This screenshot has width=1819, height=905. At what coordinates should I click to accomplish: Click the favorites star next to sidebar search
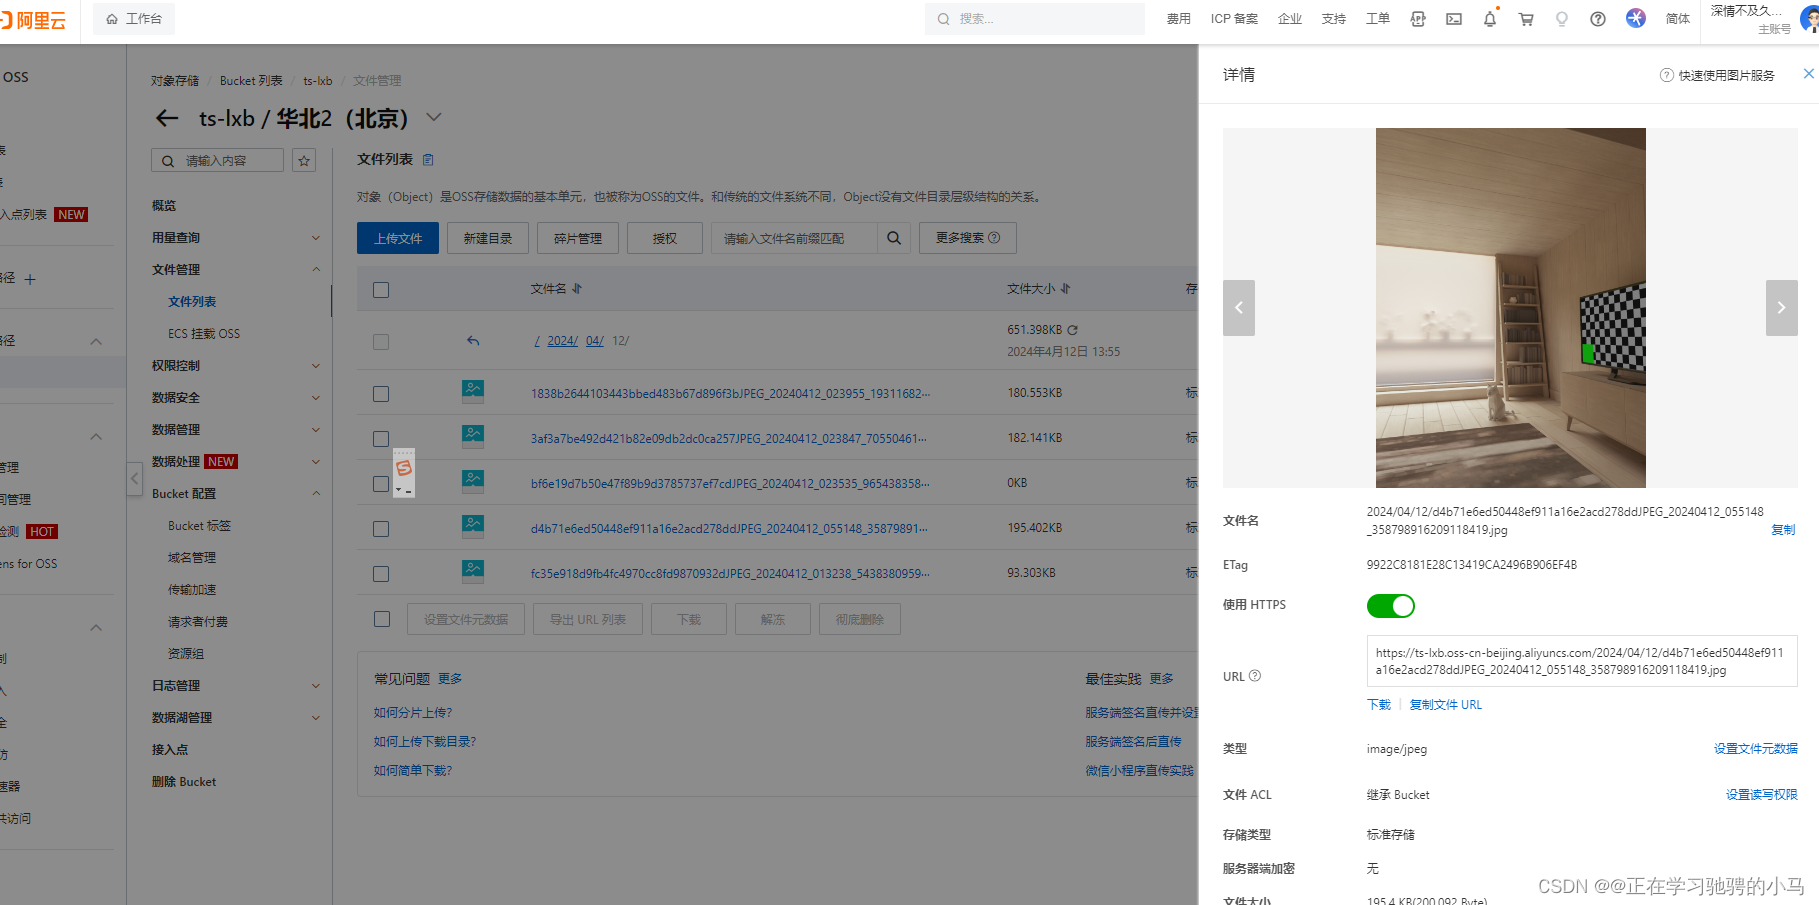(x=304, y=160)
